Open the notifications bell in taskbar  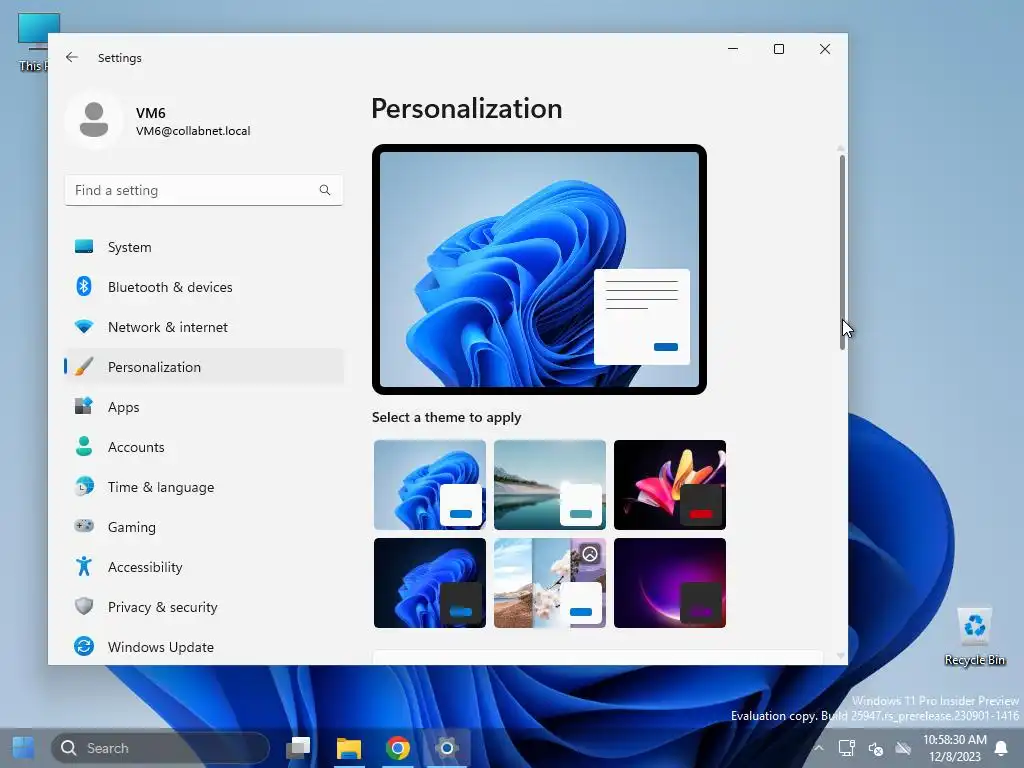point(1000,748)
